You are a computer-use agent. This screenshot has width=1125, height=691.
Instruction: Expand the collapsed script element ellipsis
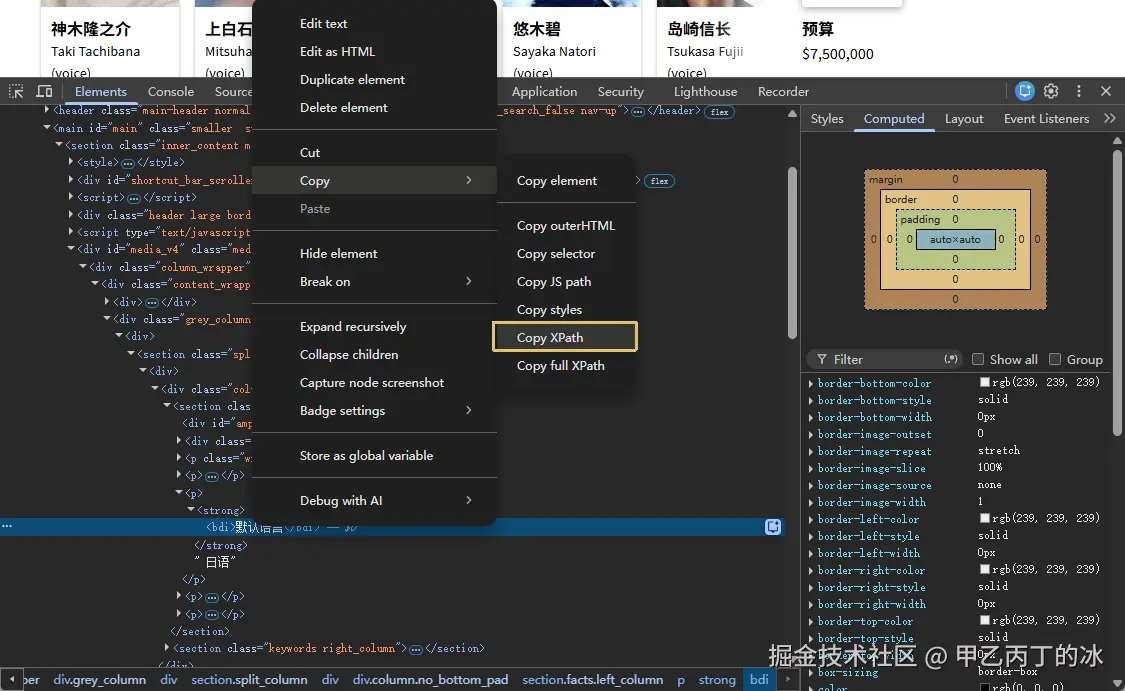133,198
